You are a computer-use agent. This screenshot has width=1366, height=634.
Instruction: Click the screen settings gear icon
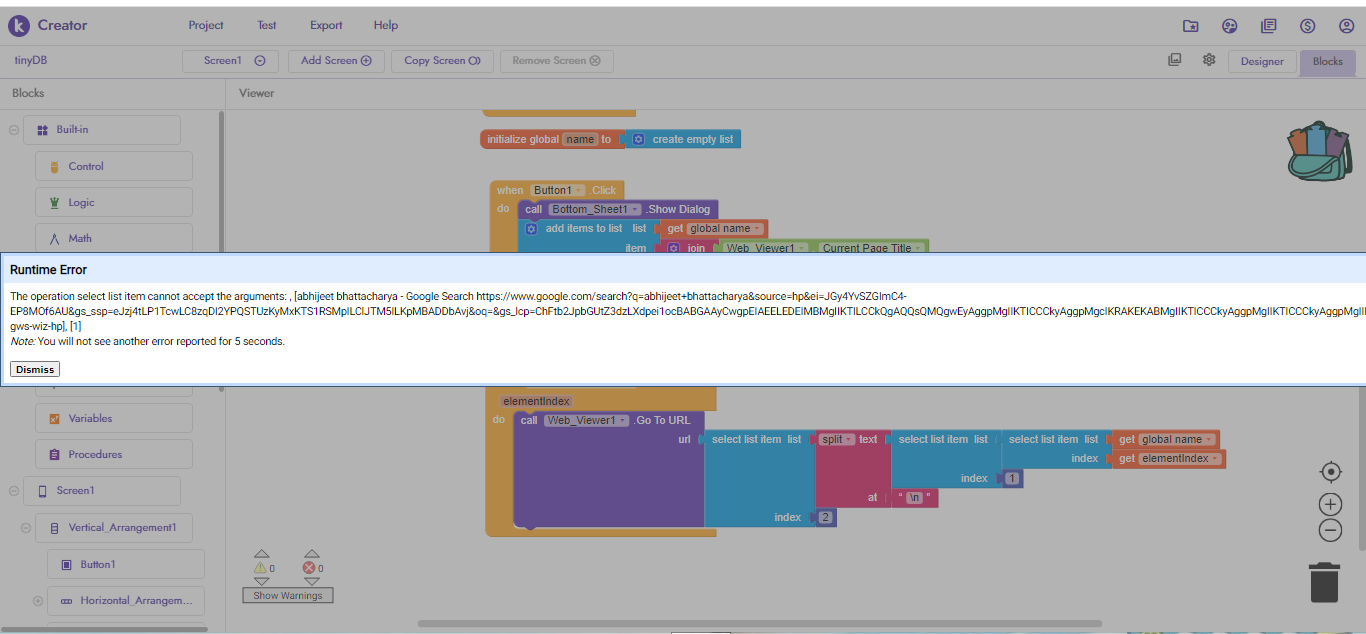pyautogui.click(x=1209, y=60)
